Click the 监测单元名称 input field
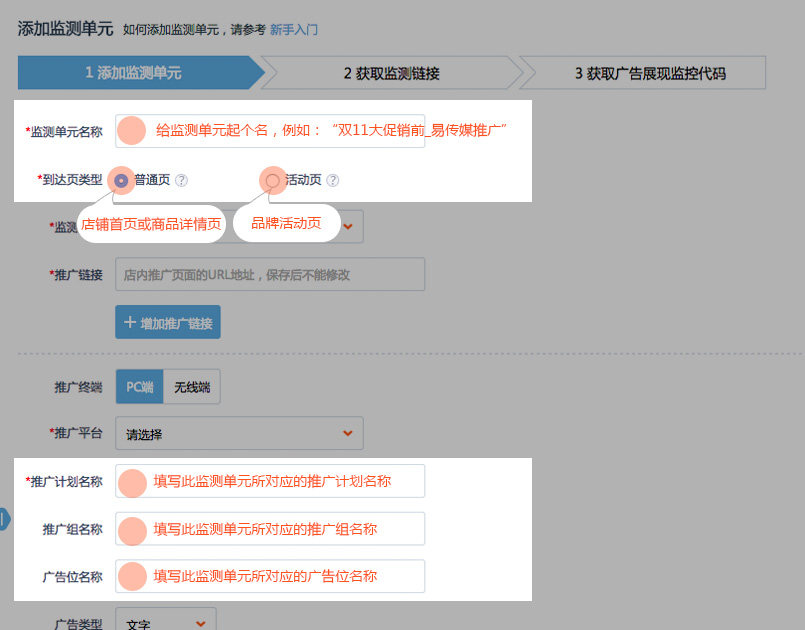 click(270, 131)
